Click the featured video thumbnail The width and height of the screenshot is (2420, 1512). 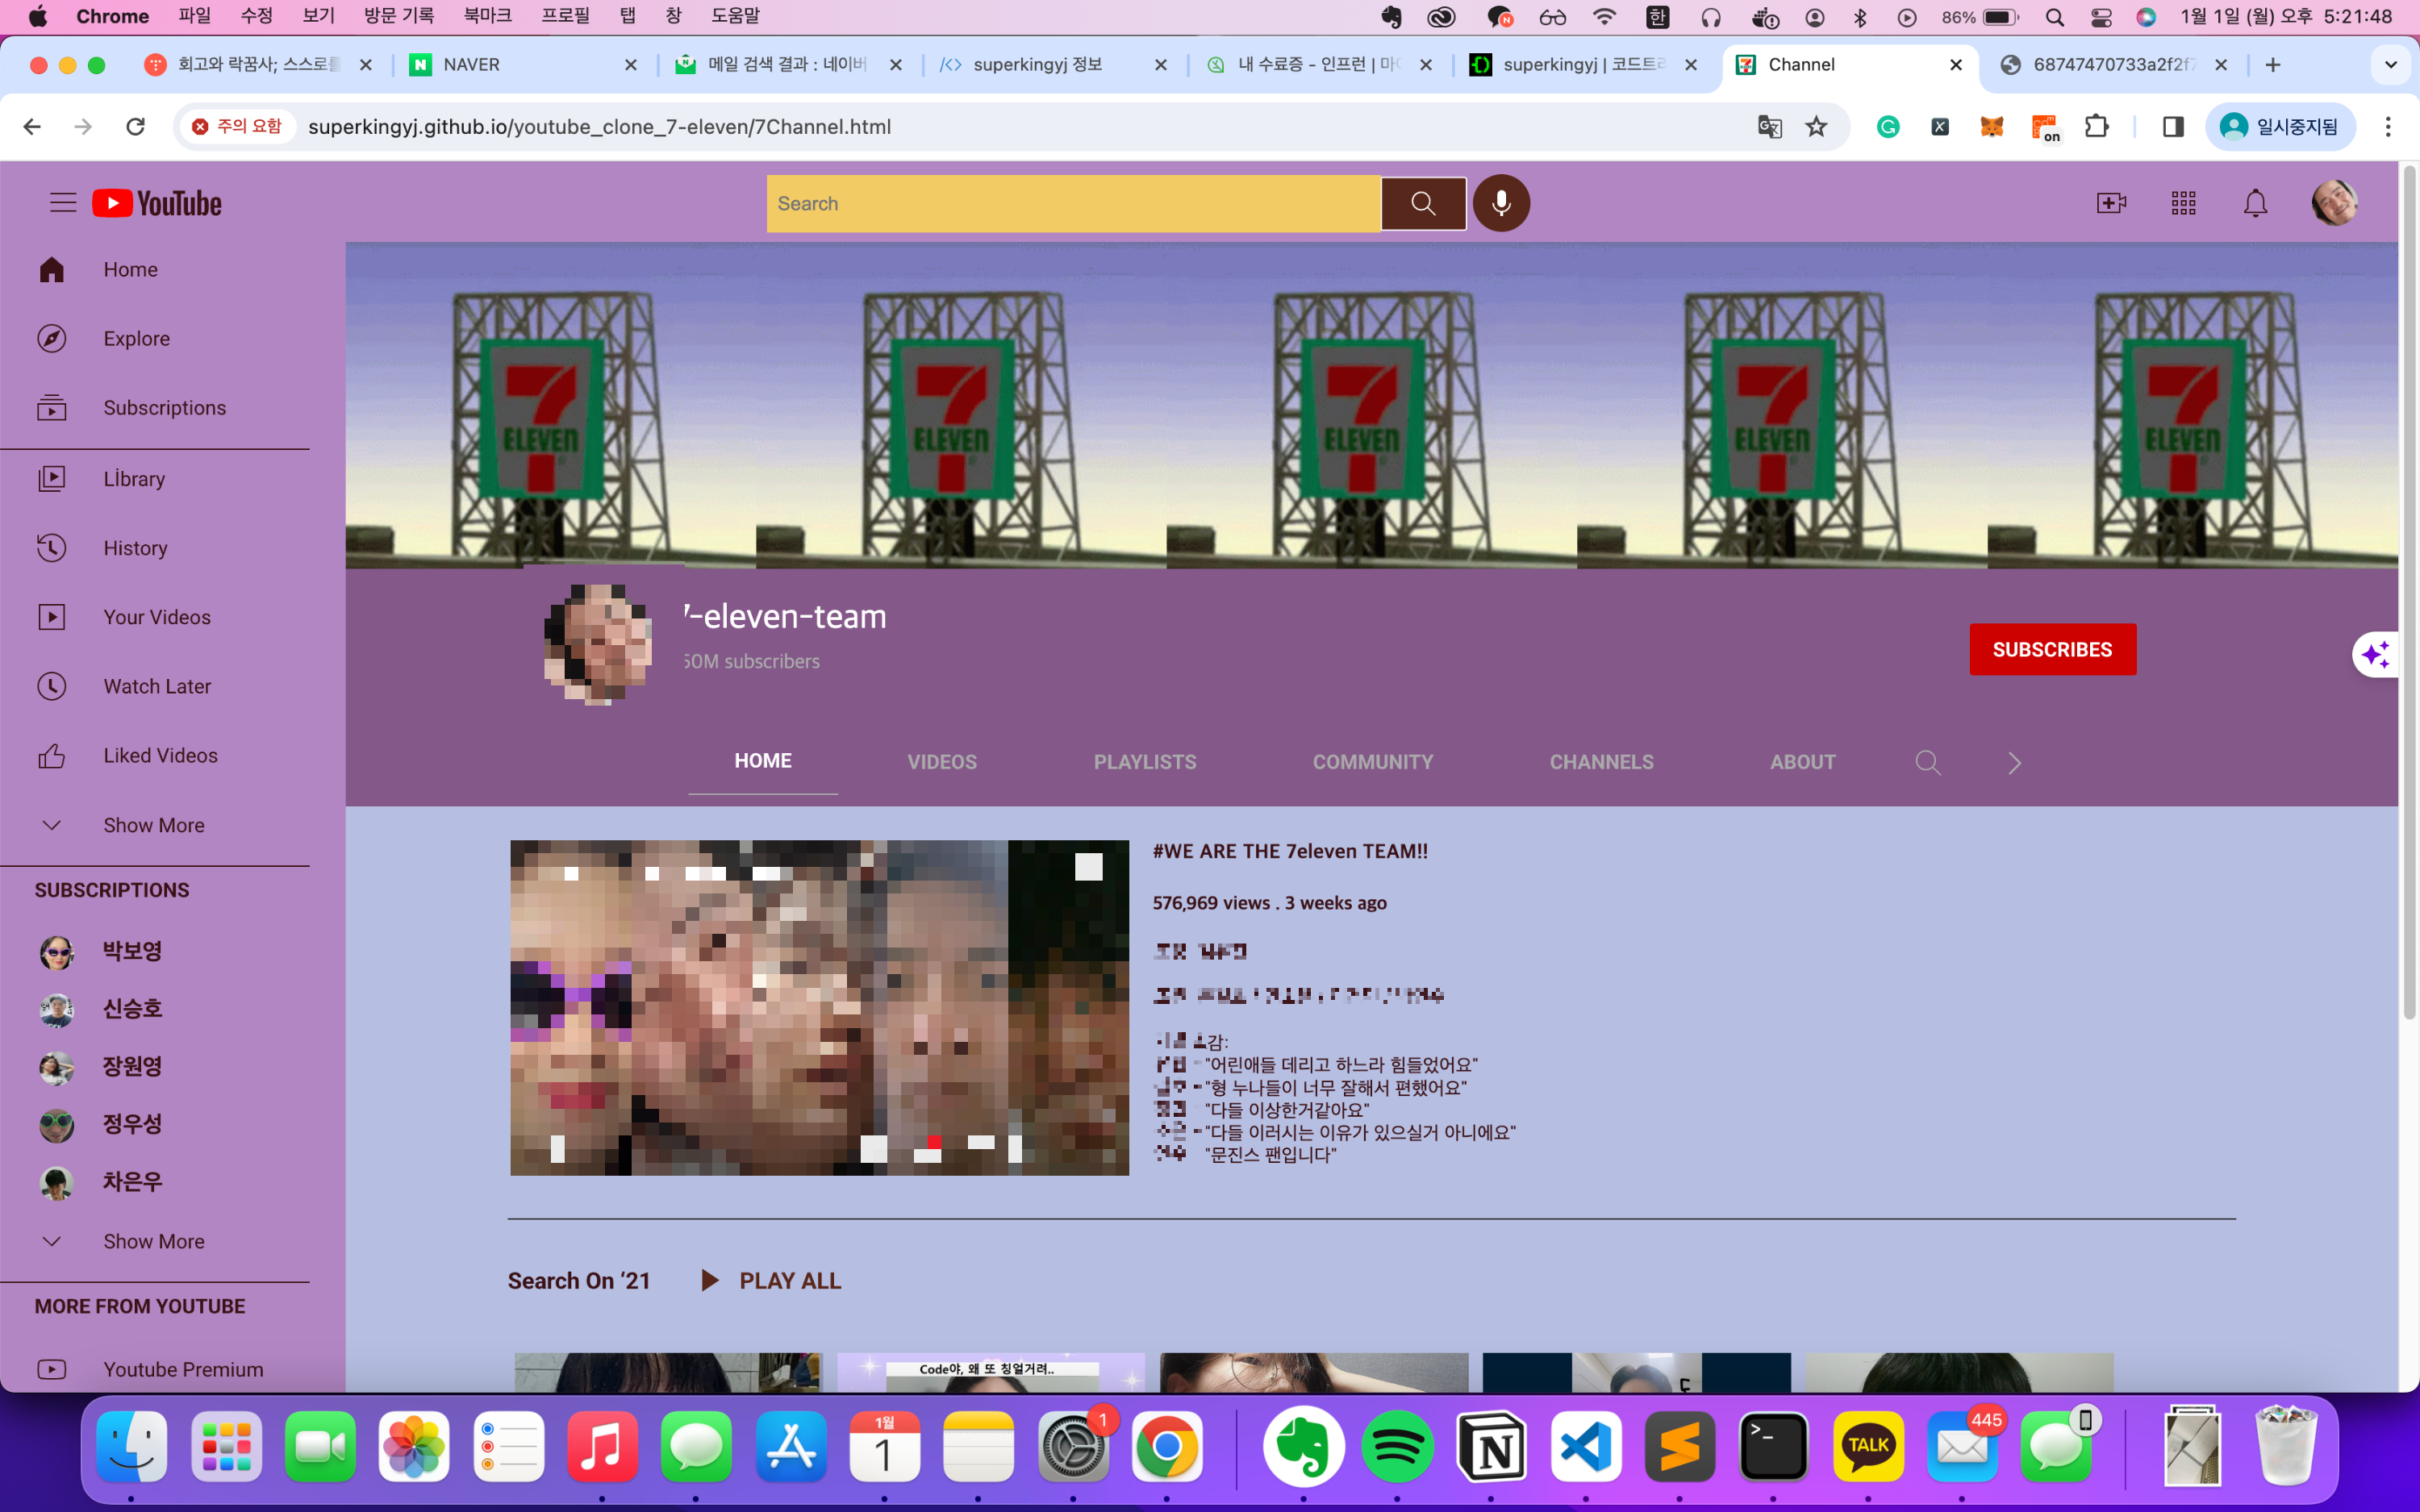(x=819, y=1008)
